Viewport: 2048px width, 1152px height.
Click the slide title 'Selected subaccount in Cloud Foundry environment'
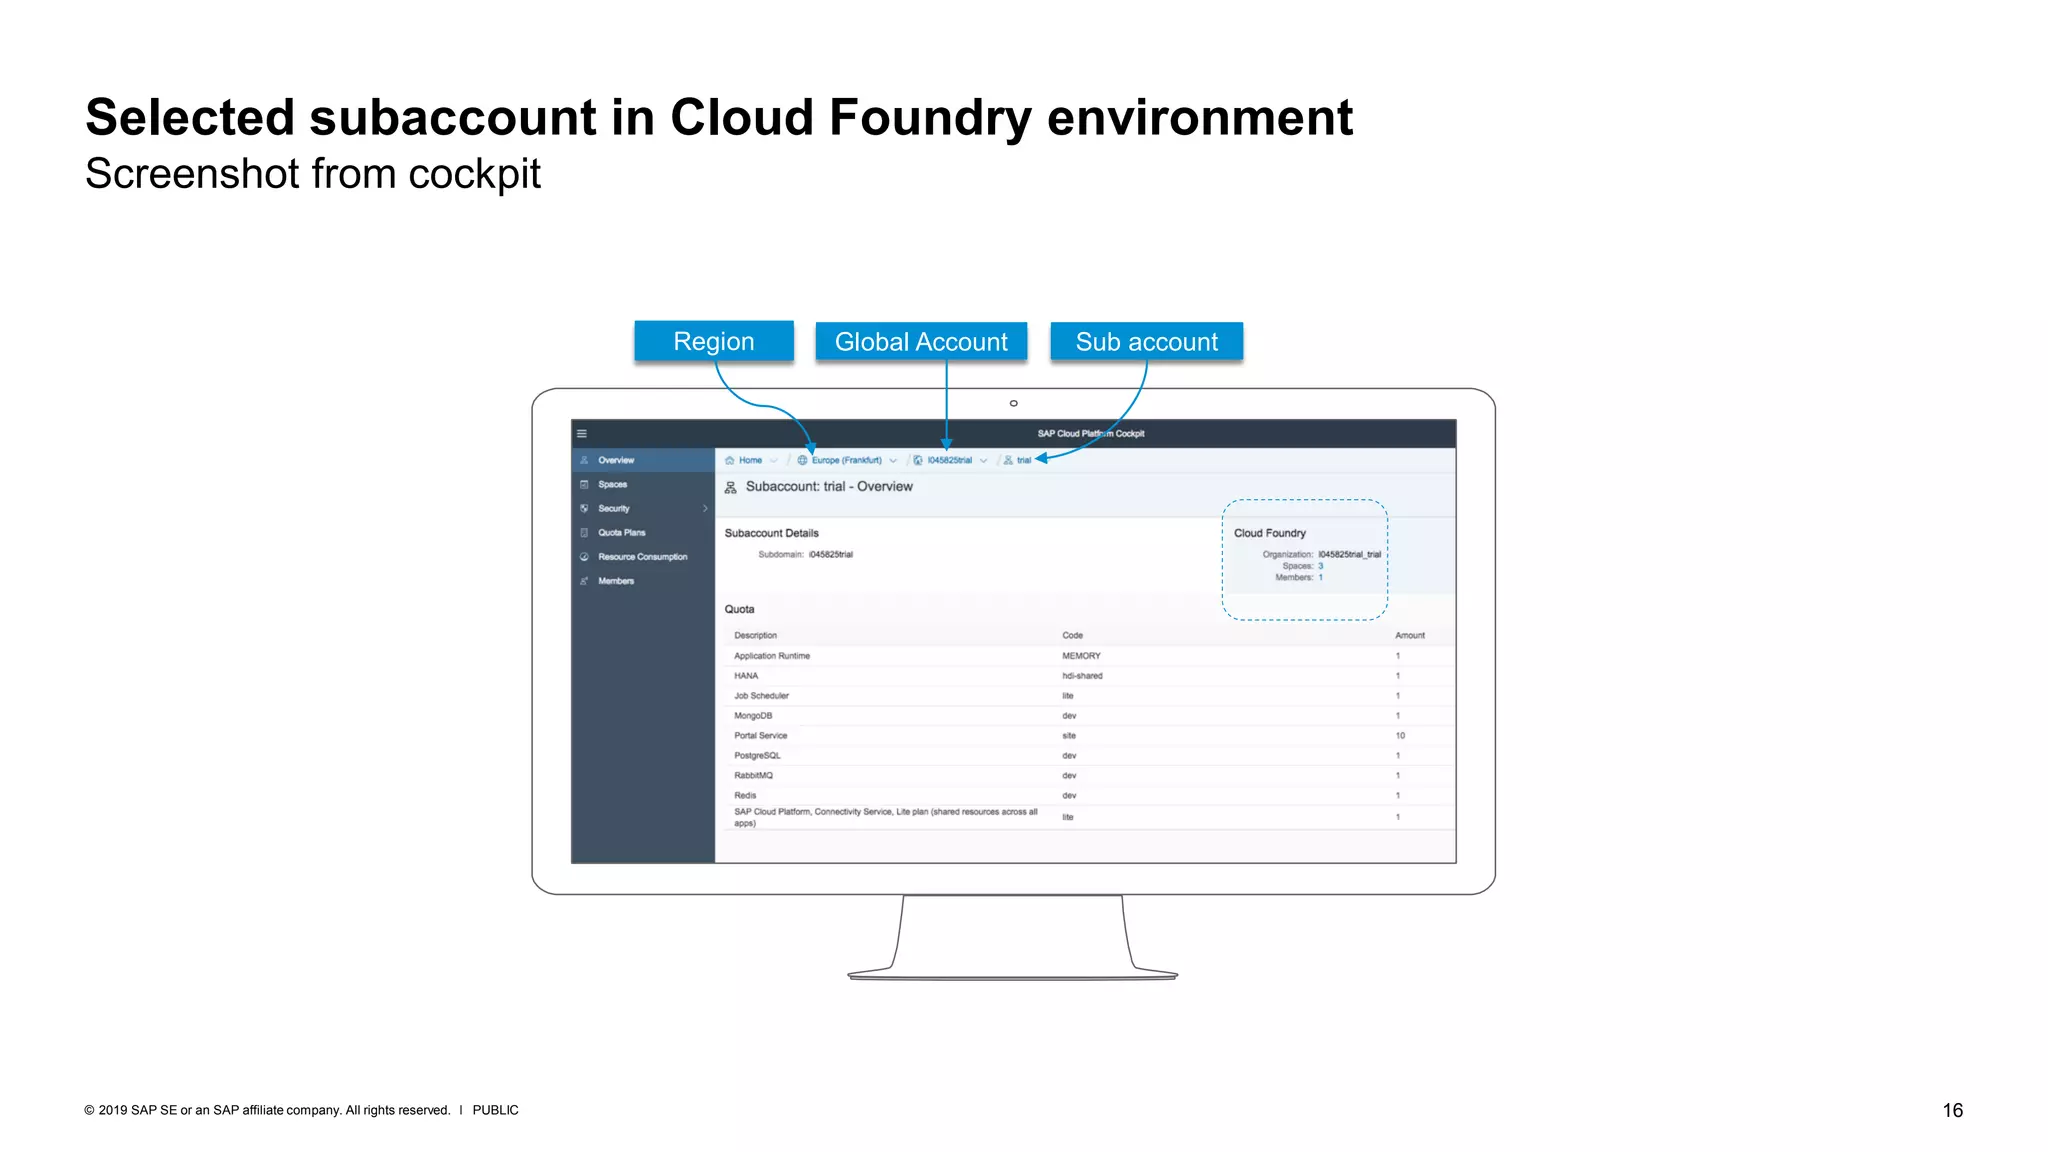point(719,118)
